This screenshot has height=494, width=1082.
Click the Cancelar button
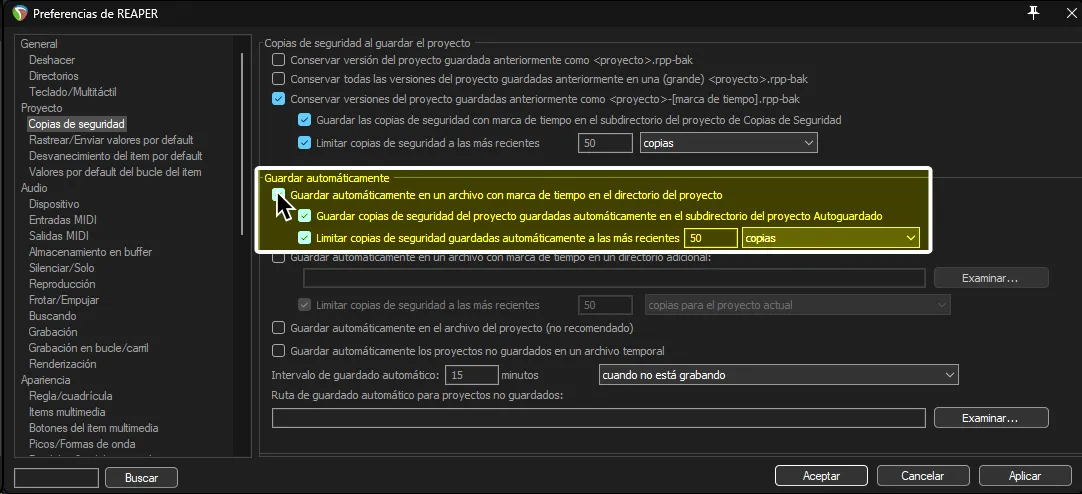pos(923,476)
